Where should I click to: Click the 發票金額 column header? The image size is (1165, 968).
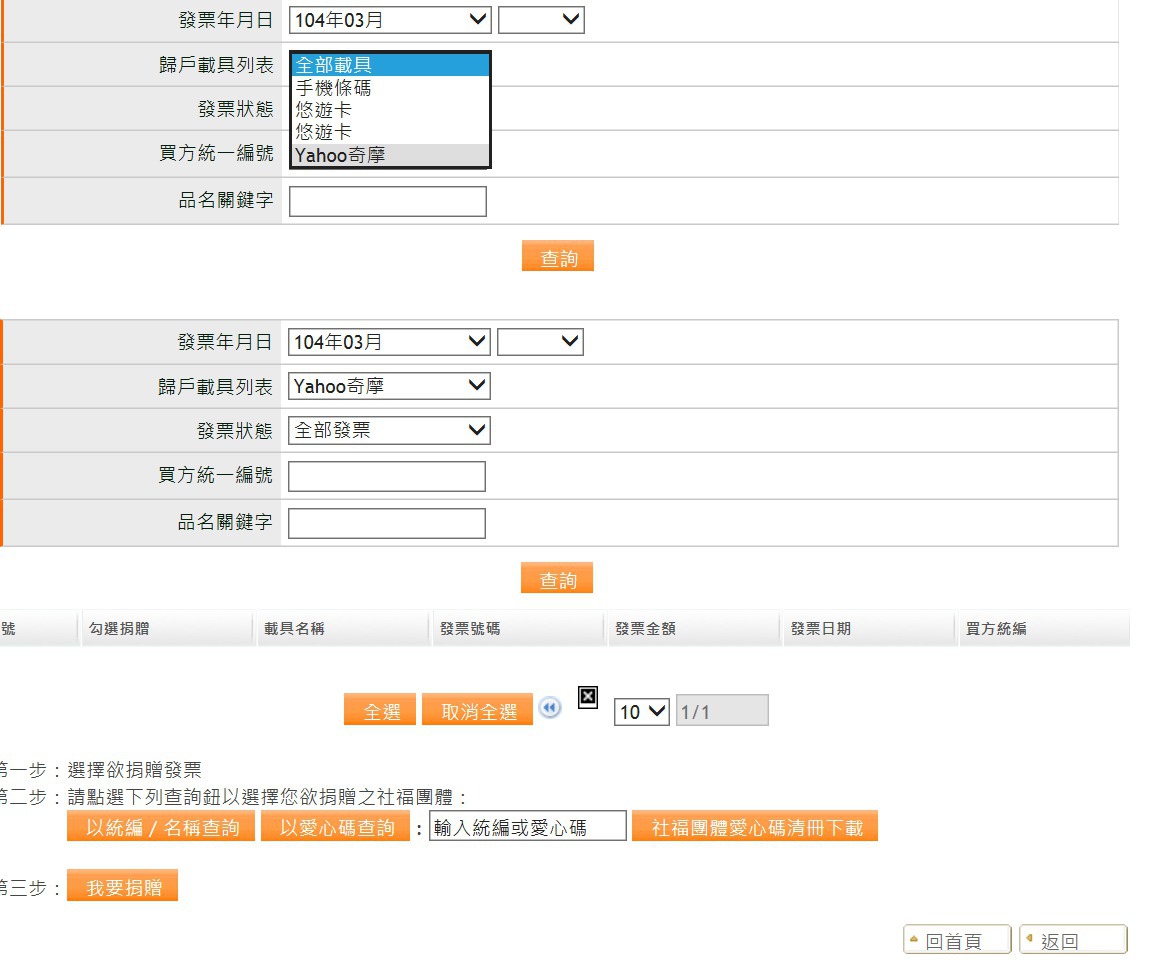point(645,629)
